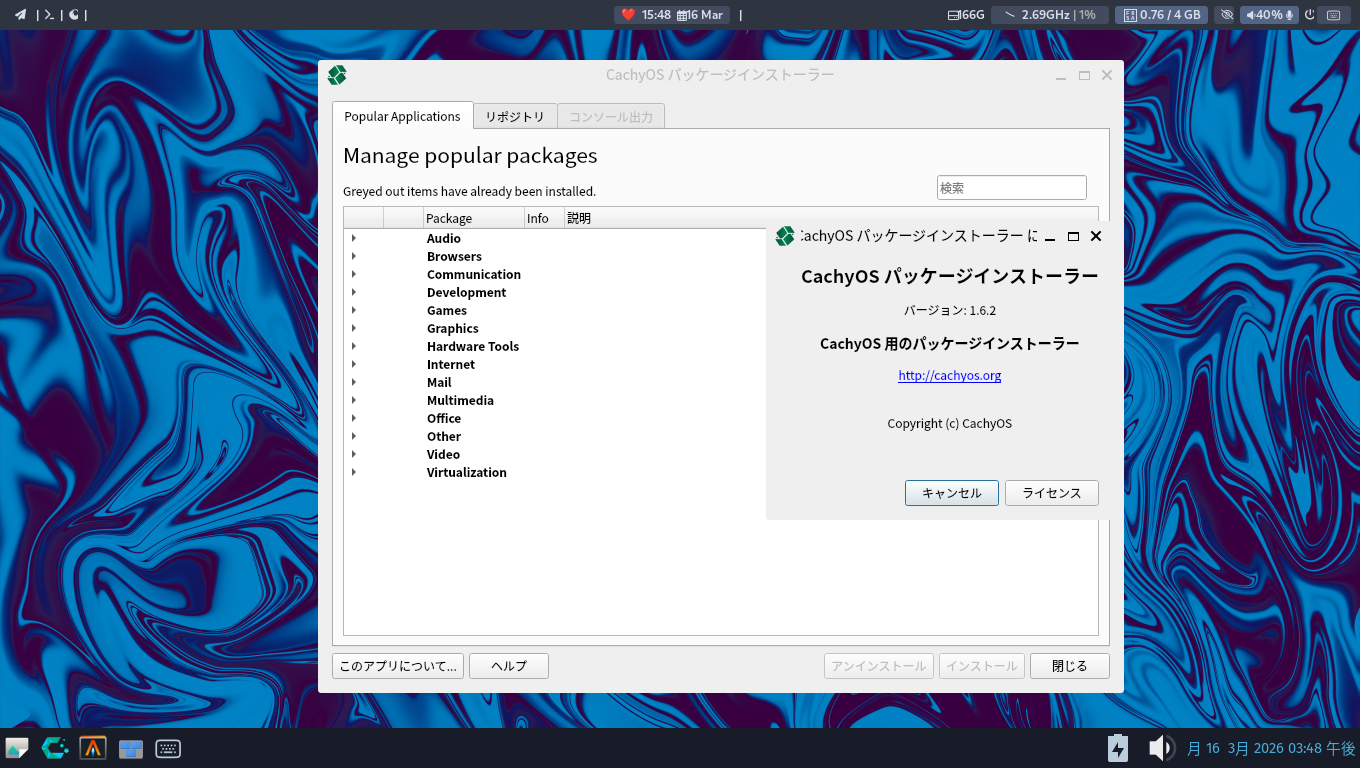Open the terminal prompt icon in top panel
1360x768 pixels.
point(48,15)
